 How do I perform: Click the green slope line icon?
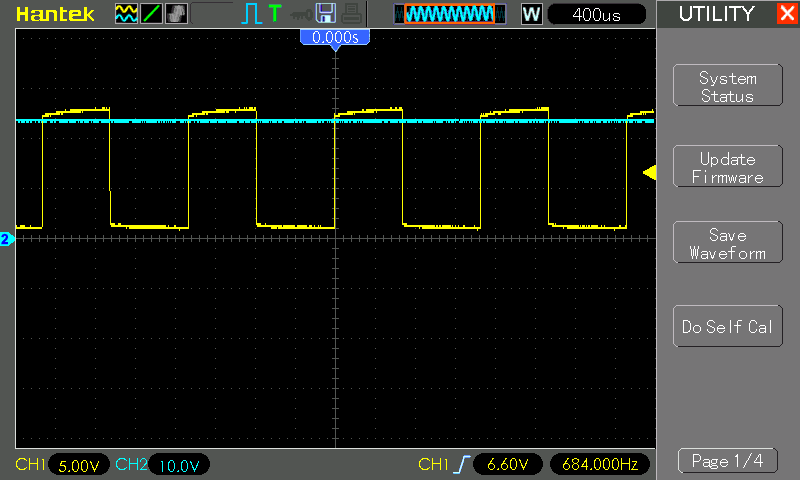(x=151, y=13)
